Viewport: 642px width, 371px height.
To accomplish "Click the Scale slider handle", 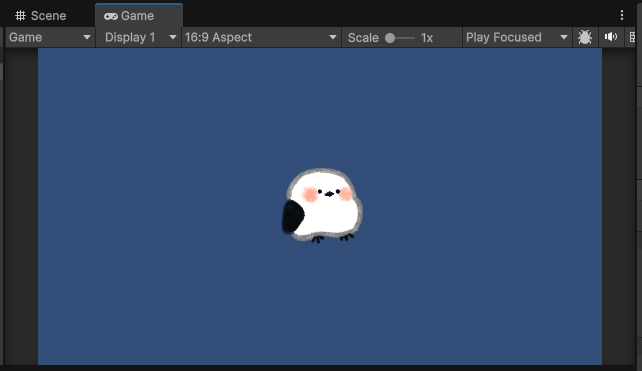I will point(390,38).
